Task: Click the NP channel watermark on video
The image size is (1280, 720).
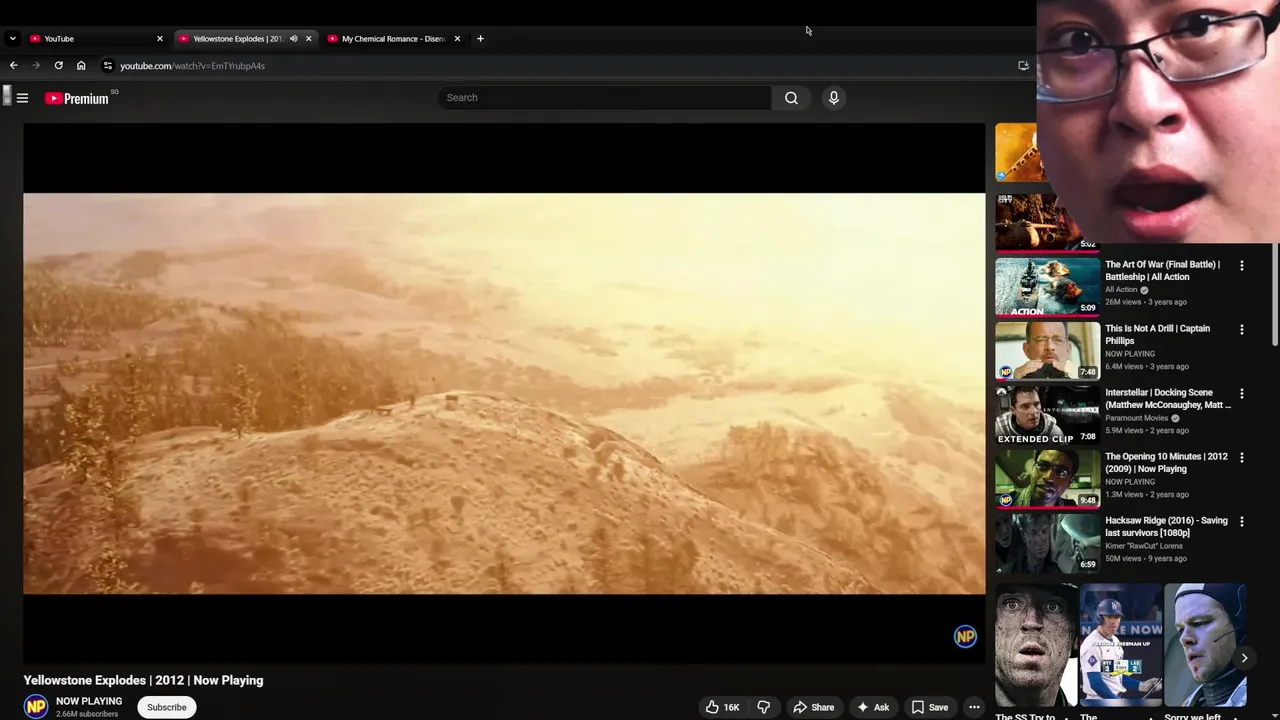Action: 965,636
